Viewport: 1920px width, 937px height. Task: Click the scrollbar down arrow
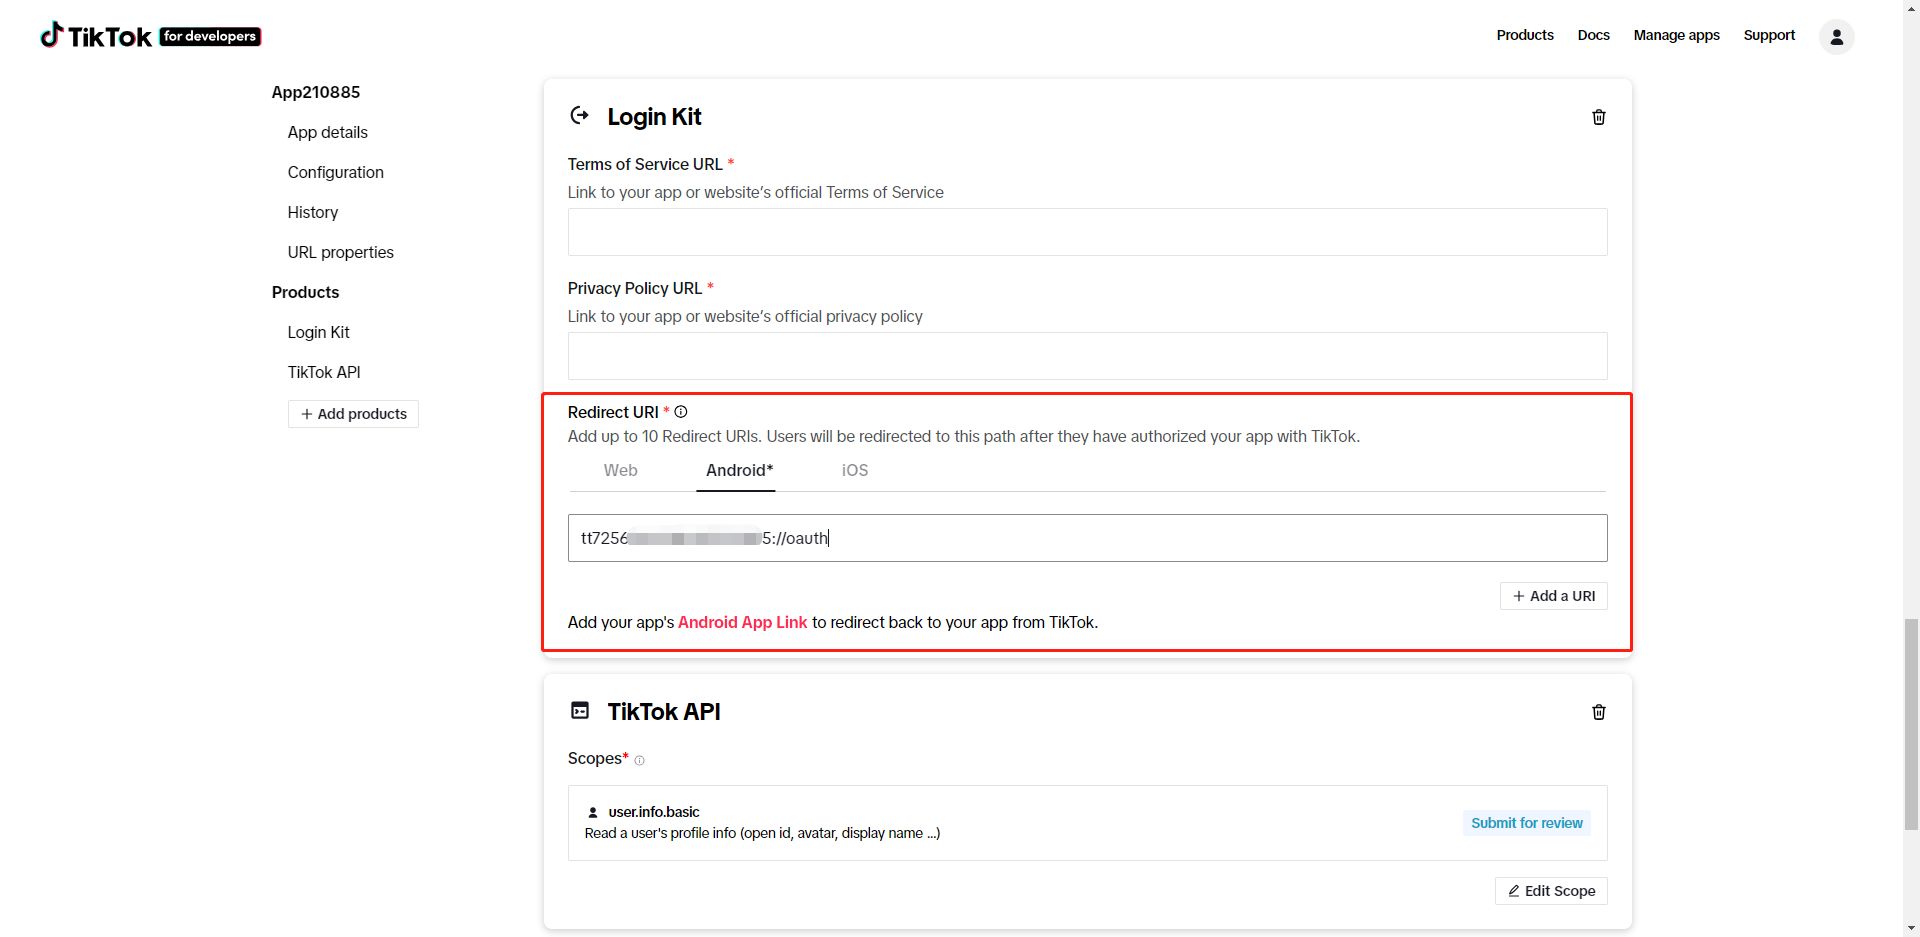[1911, 928]
